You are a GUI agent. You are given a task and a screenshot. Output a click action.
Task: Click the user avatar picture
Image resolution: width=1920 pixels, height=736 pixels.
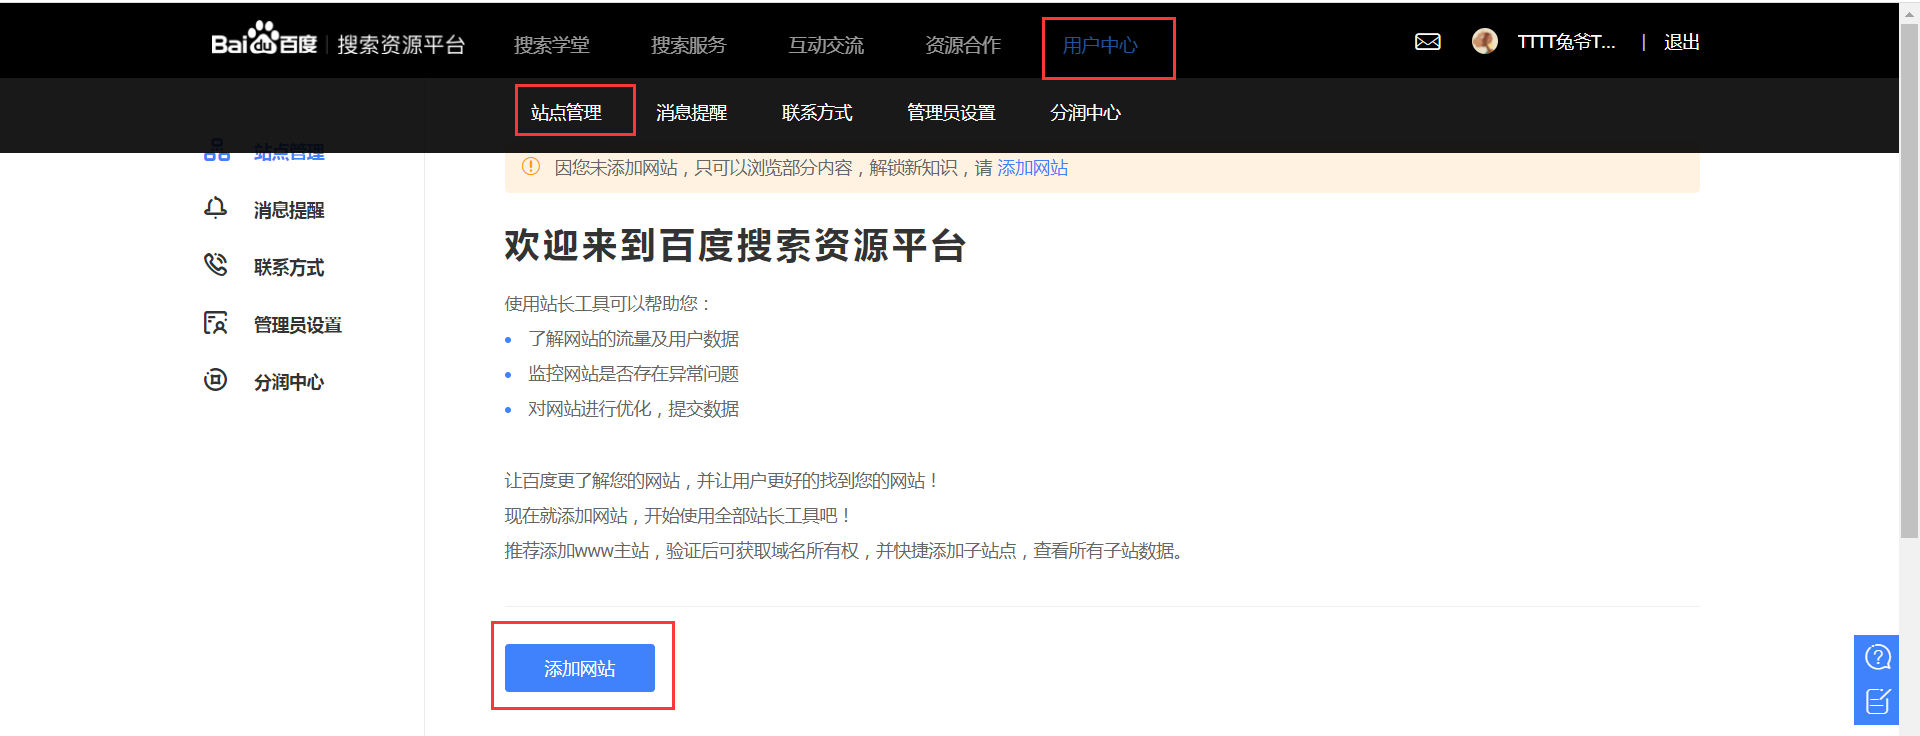pos(1484,41)
